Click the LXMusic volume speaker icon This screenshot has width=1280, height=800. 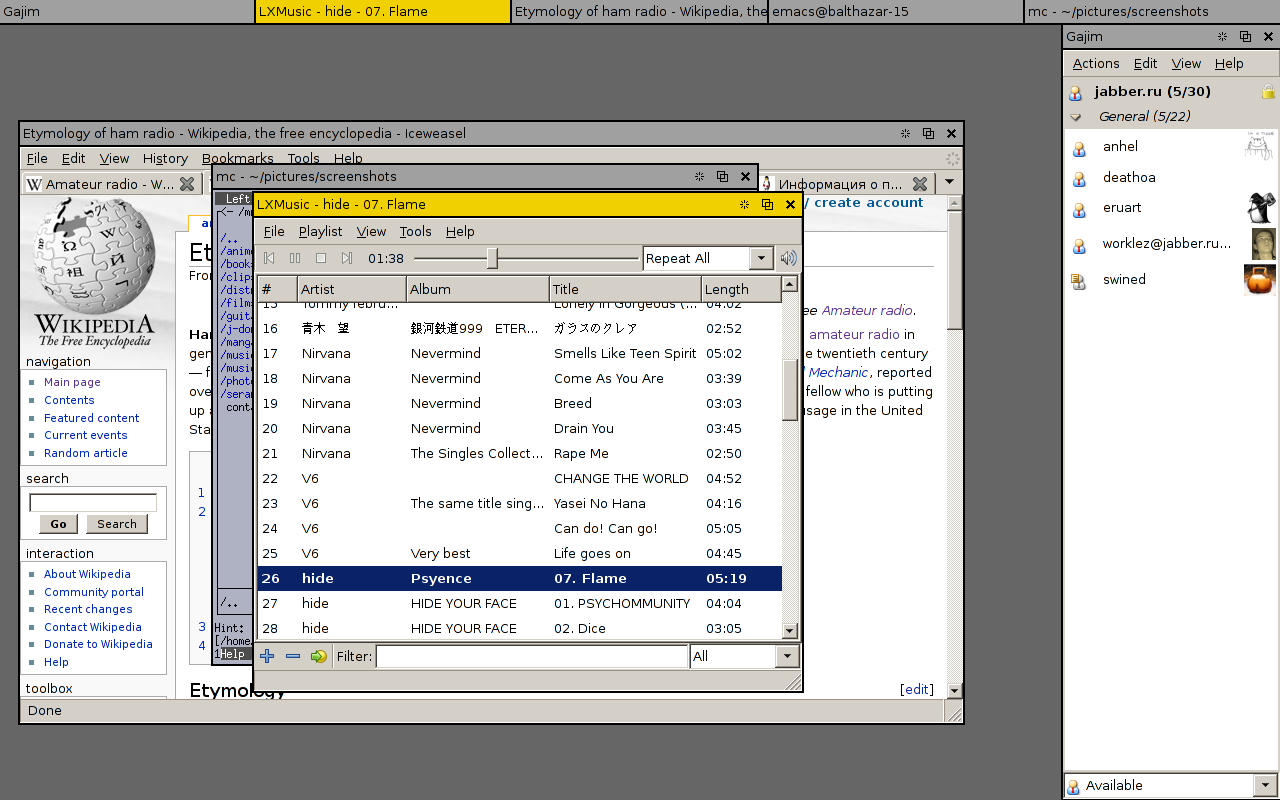pyautogui.click(x=789, y=258)
